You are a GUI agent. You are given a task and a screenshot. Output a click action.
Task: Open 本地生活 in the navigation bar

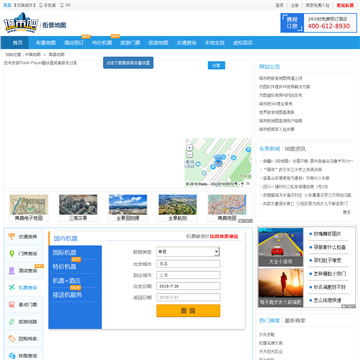point(214,43)
